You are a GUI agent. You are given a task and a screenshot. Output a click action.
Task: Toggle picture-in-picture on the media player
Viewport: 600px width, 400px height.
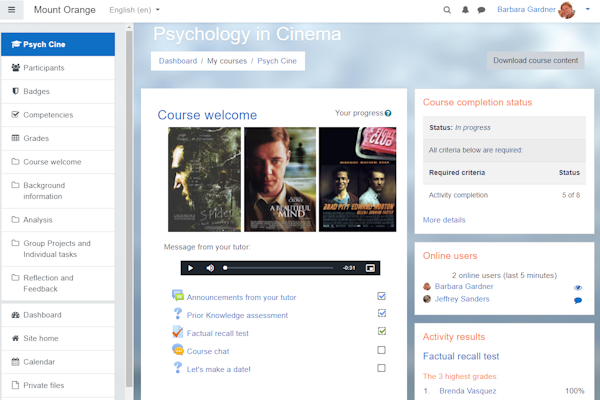point(370,268)
